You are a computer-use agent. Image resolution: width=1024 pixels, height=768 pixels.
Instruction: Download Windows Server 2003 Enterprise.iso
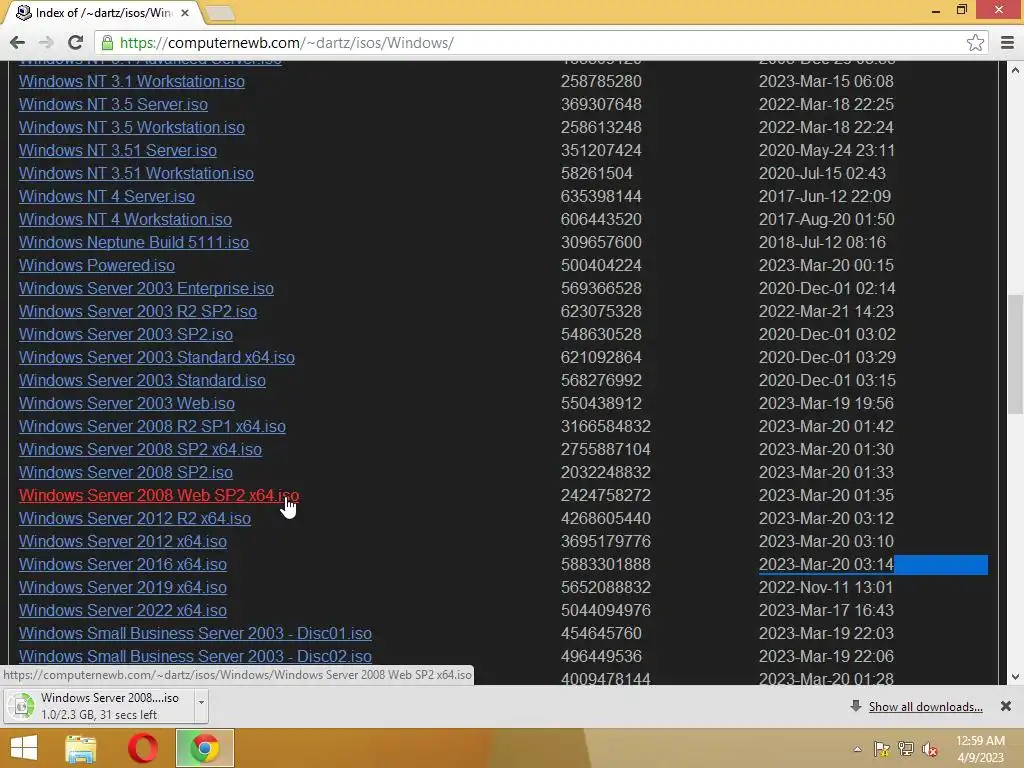coord(146,289)
